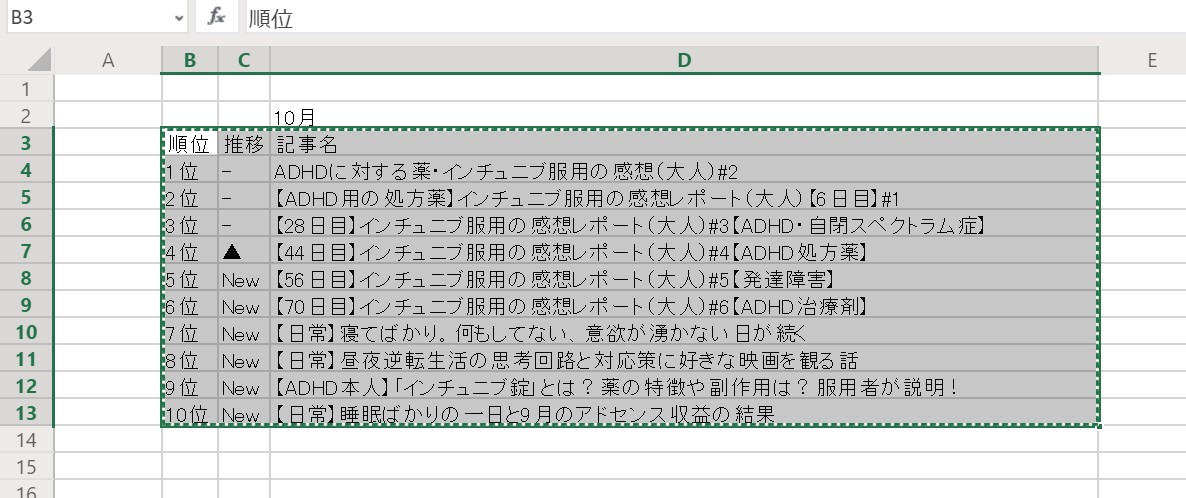Select row 9 header

(x=27, y=304)
